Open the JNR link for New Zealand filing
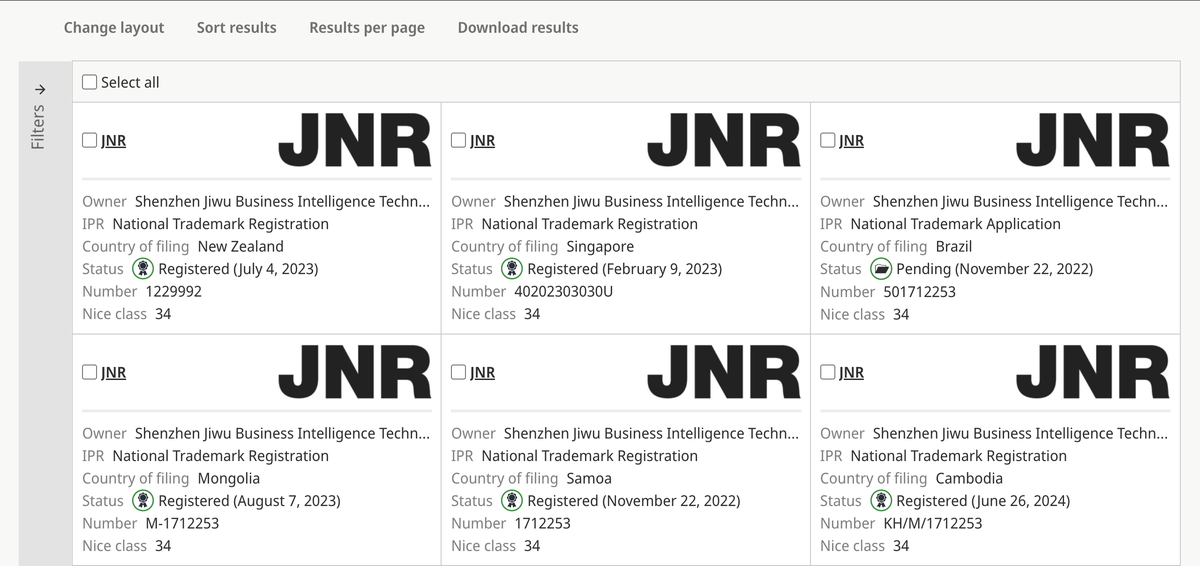Screen dimensions: 1200x566 114,140
